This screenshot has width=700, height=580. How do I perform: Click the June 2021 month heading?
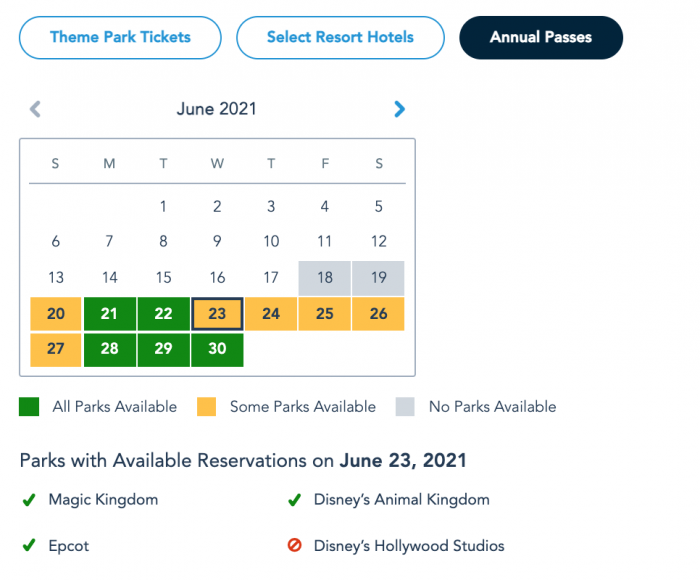(216, 110)
